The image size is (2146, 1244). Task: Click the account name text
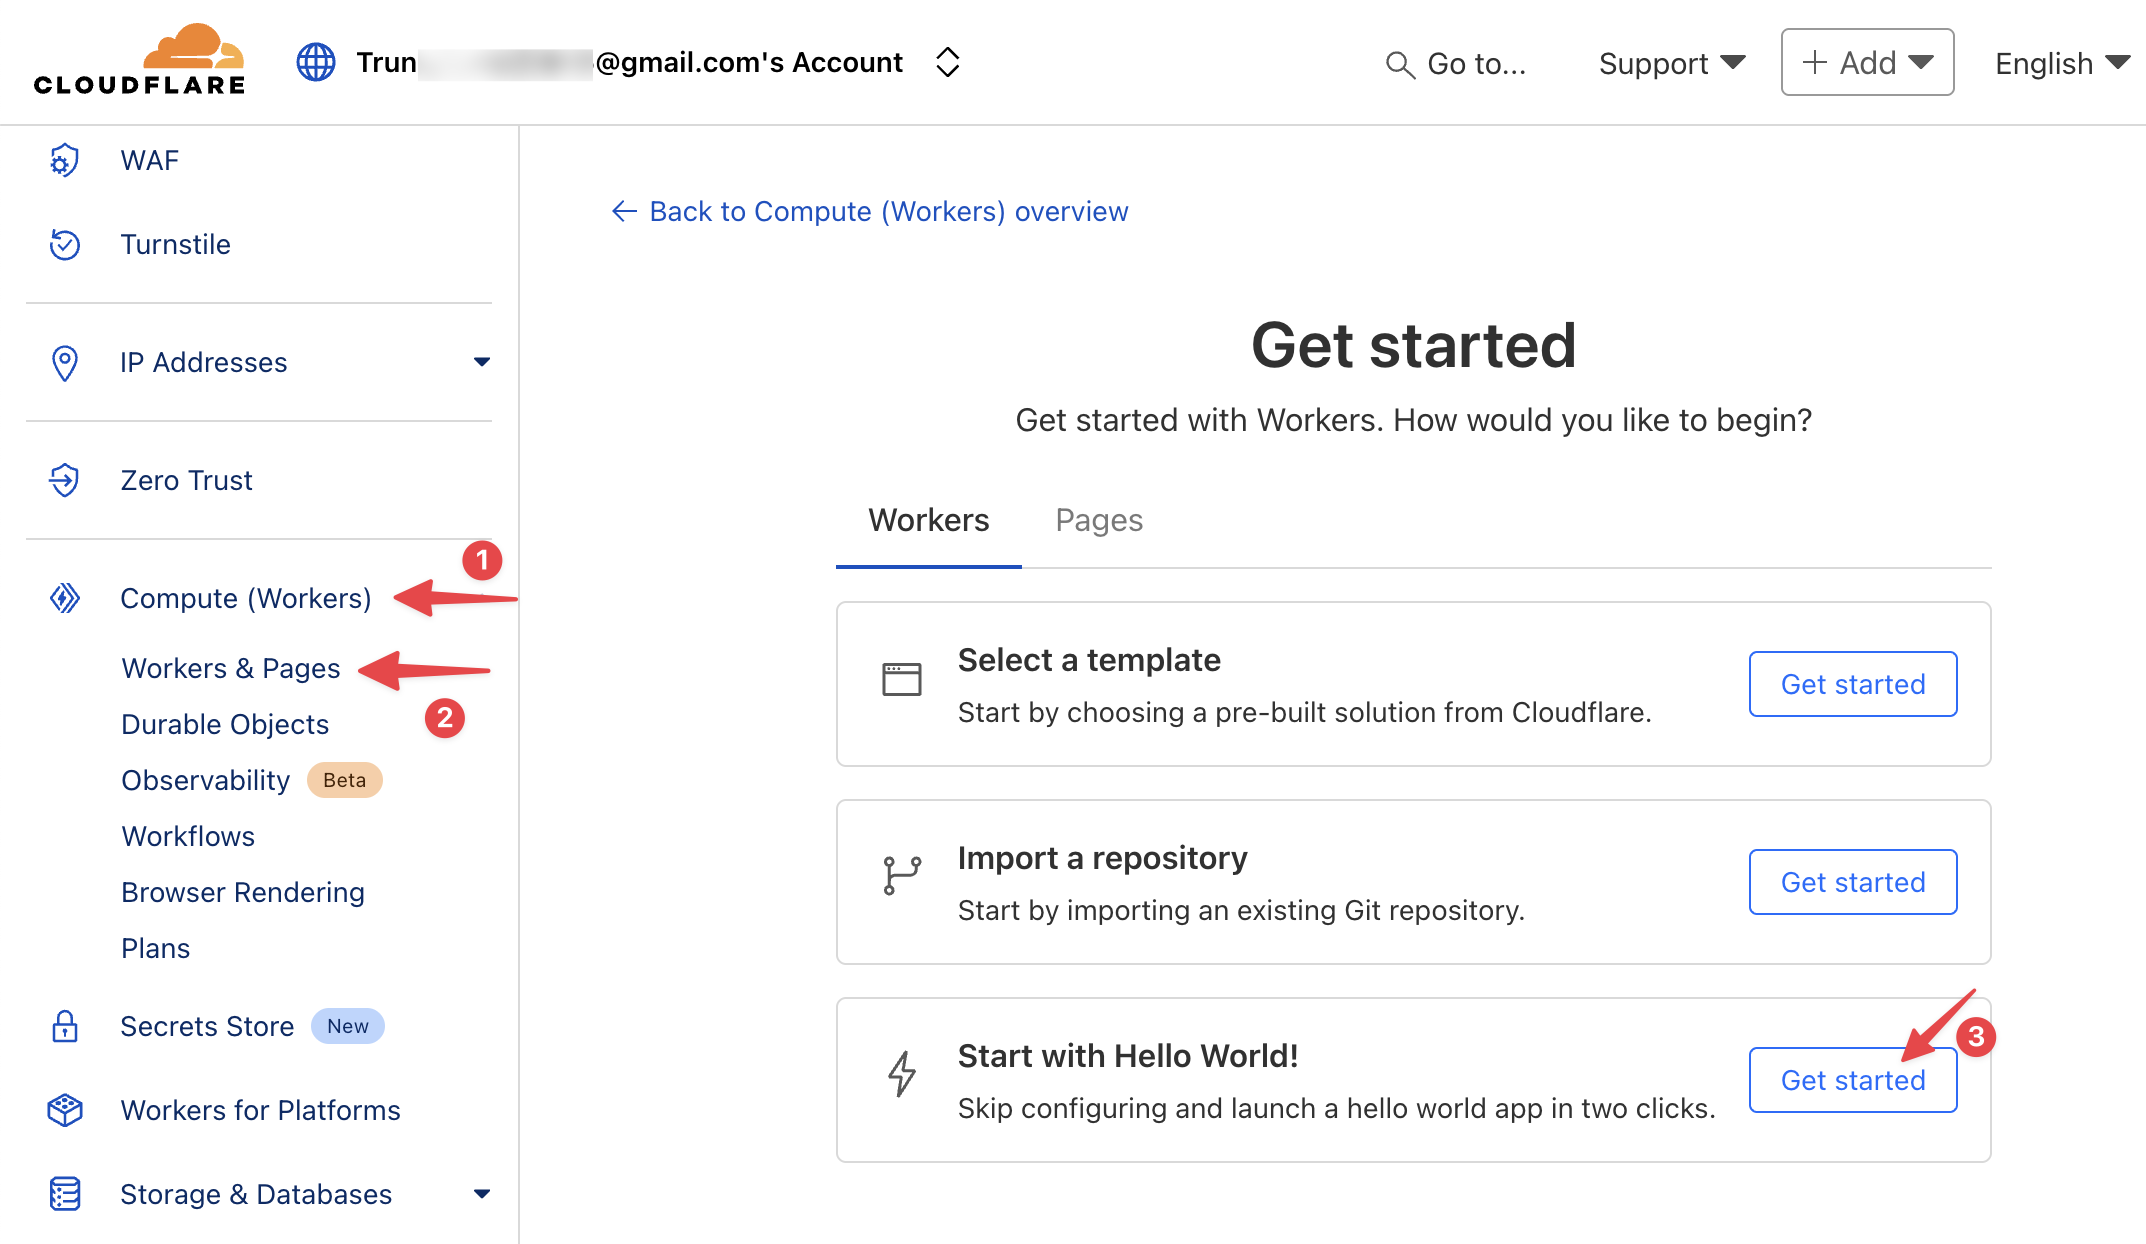pyautogui.click(x=630, y=62)
